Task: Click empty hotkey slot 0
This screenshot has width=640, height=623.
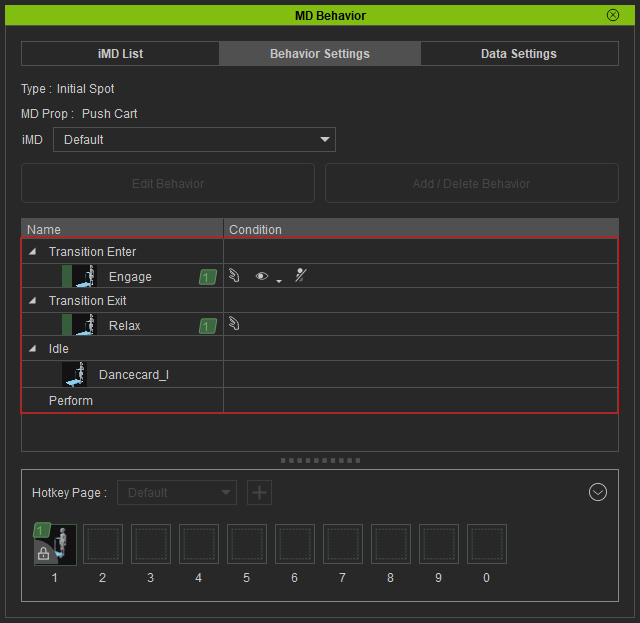Action: pos(487,544)
